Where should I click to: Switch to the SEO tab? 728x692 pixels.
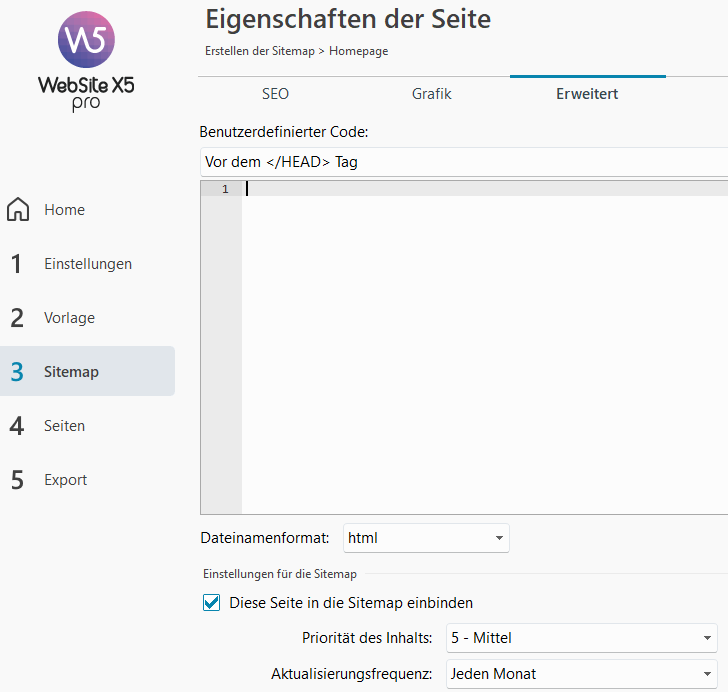tap(275, 94)
